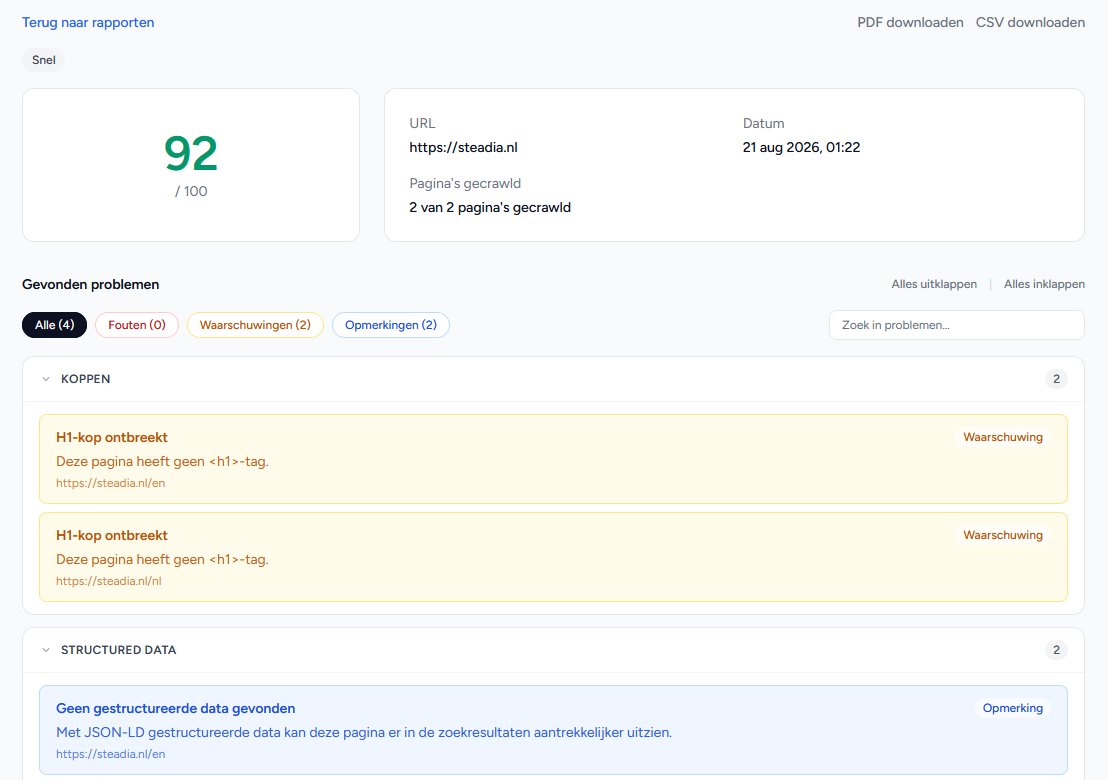1108x780 pixels.
Task: Download the report as PDF
Action: (910, 23)
